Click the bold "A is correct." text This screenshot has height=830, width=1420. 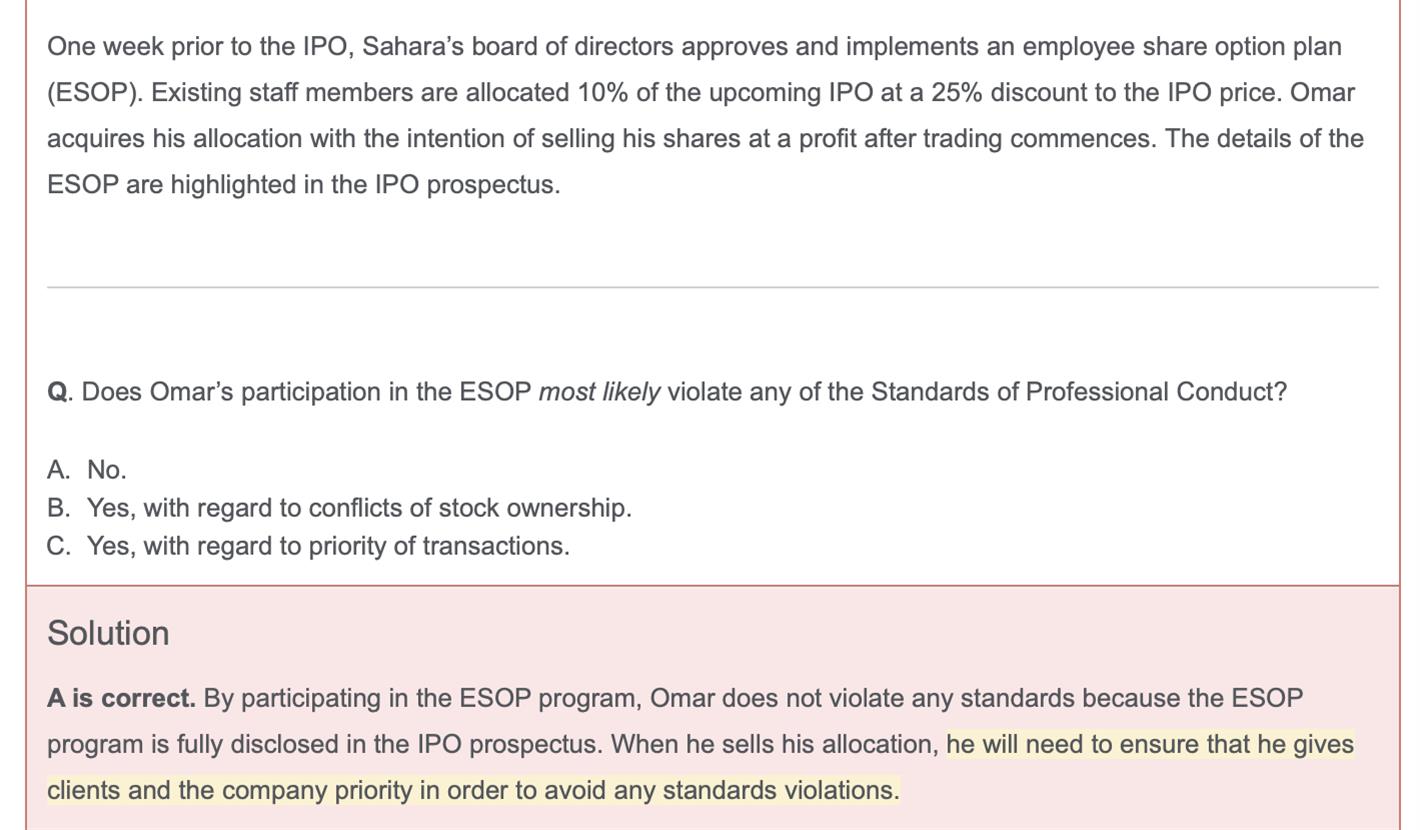click(121, 698)
